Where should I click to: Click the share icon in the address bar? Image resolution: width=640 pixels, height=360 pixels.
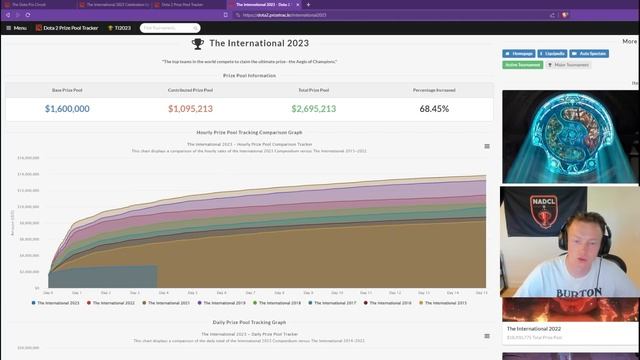(x=552, y=15)
